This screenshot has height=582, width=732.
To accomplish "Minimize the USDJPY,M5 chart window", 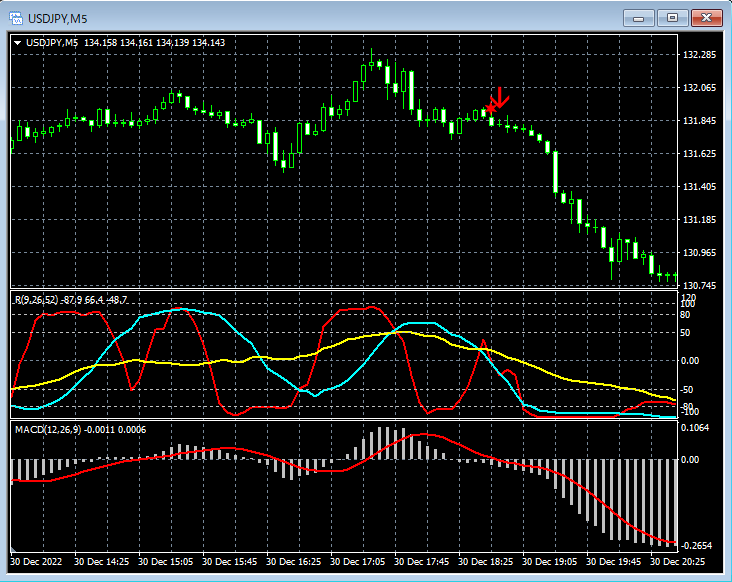I will tap(638, 18).
